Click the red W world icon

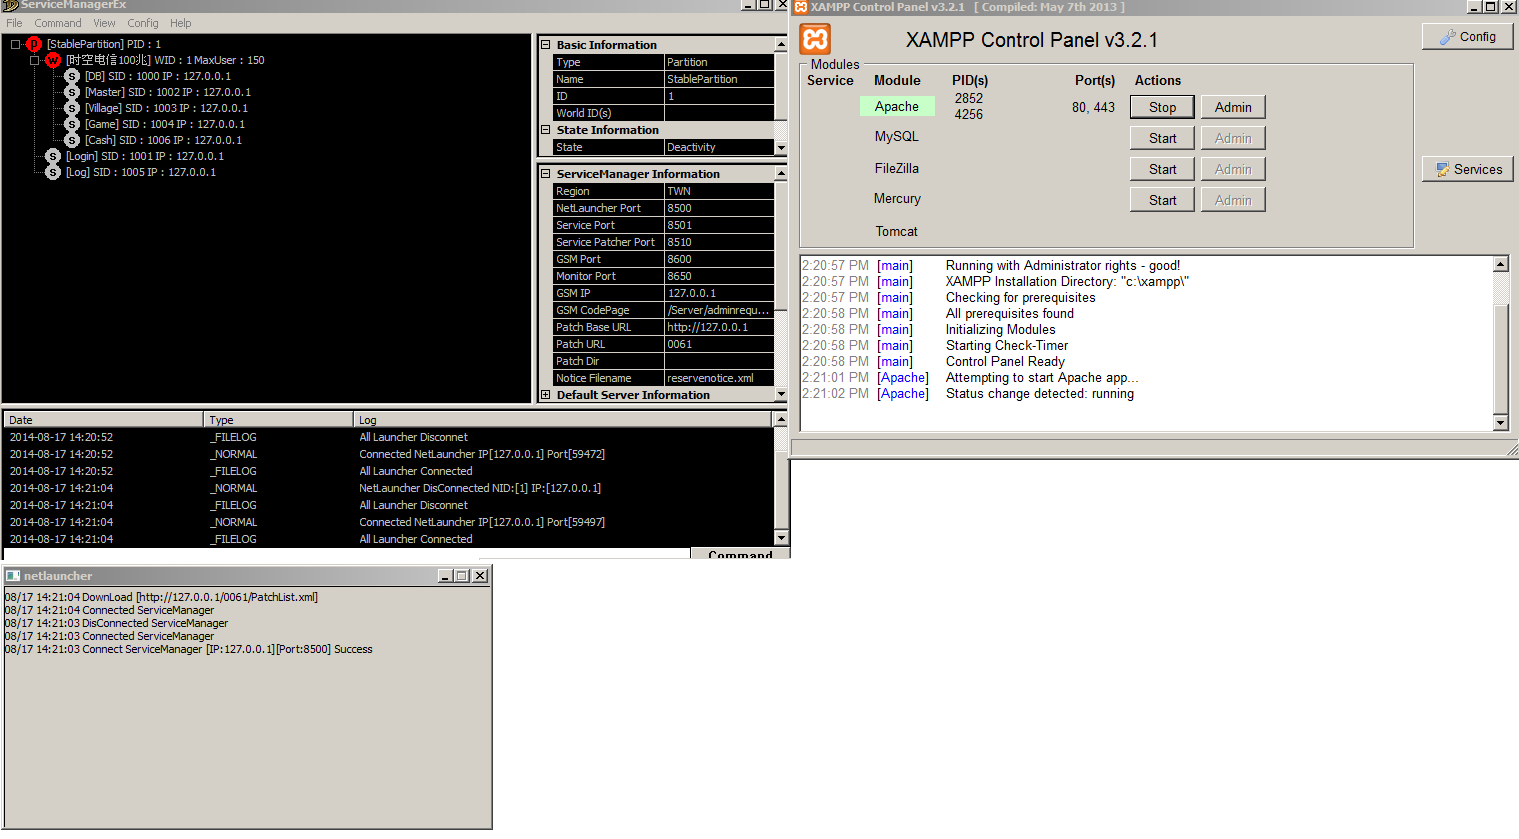point(53,60)
